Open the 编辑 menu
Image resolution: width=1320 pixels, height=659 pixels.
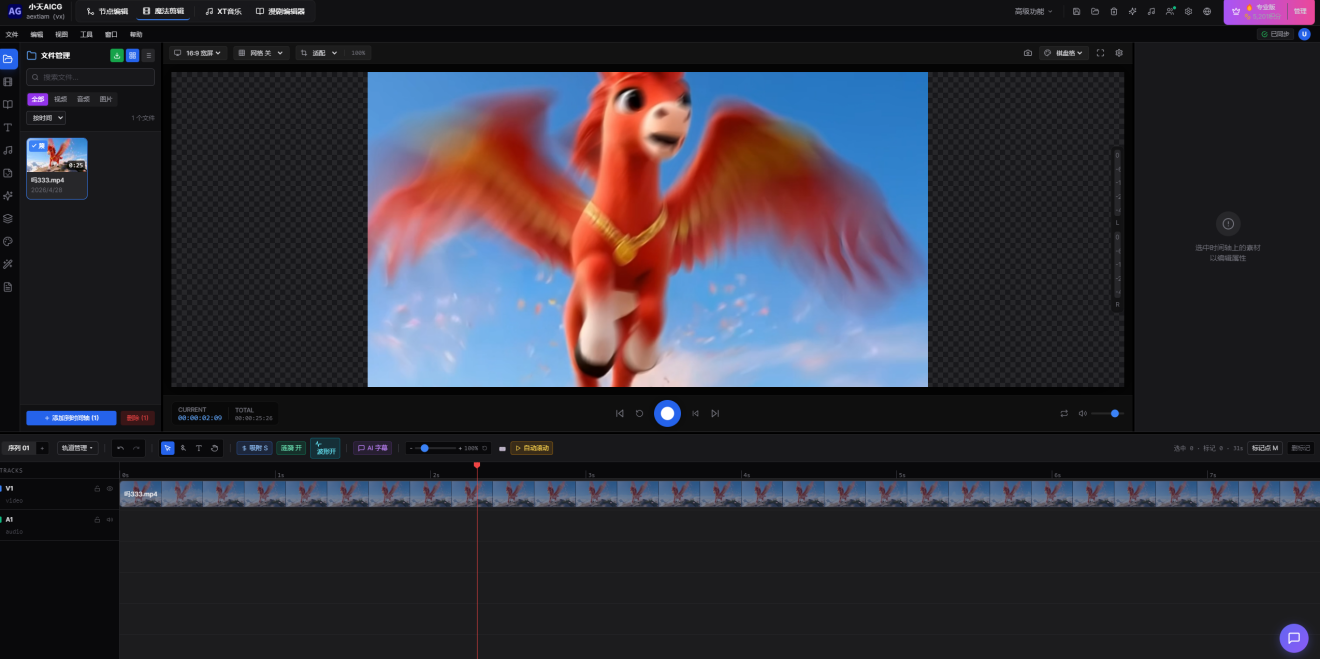coord(37,34)
